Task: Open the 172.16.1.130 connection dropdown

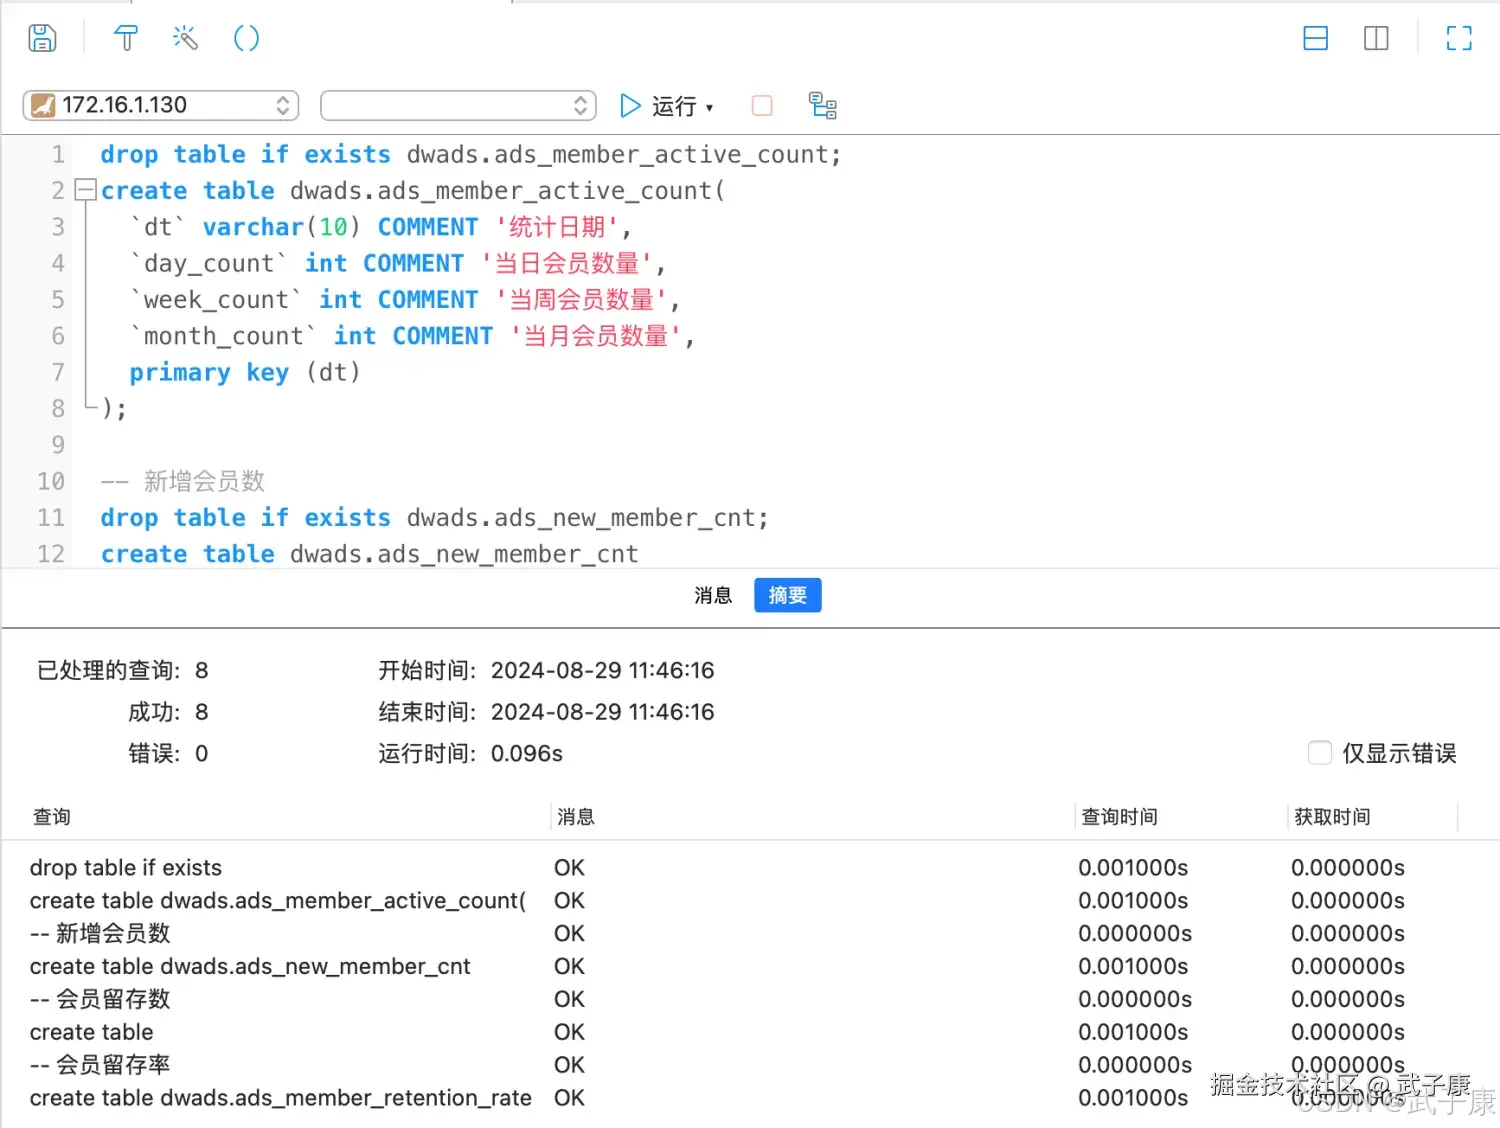Action: (x=161, y=105)
